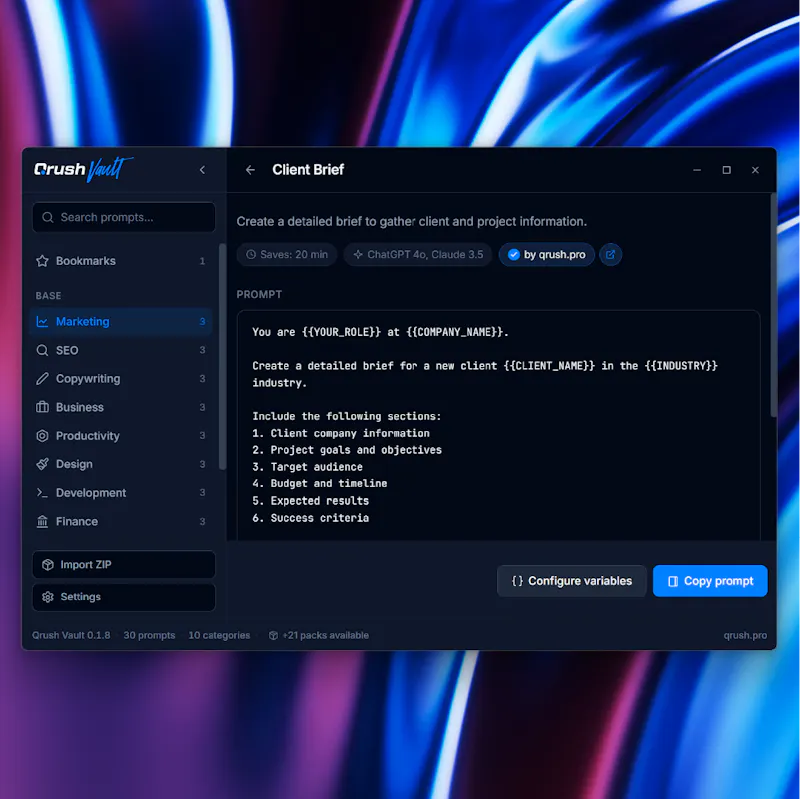The width and height of the screenshot is (800, 799).
Task: Click the {{YOUR_ROLE}} variable in prompt
Action: (341, 332)
